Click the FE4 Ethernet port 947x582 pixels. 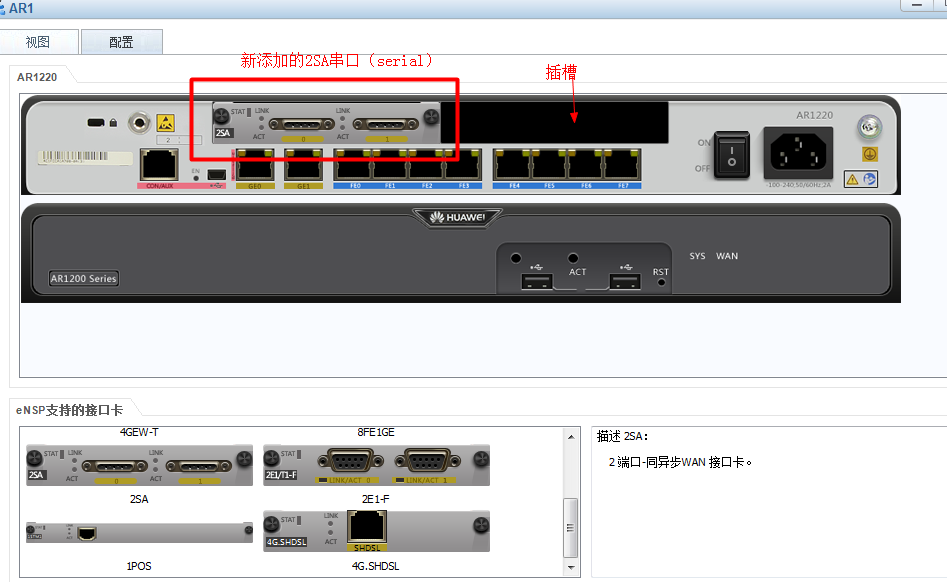point(512,165)
